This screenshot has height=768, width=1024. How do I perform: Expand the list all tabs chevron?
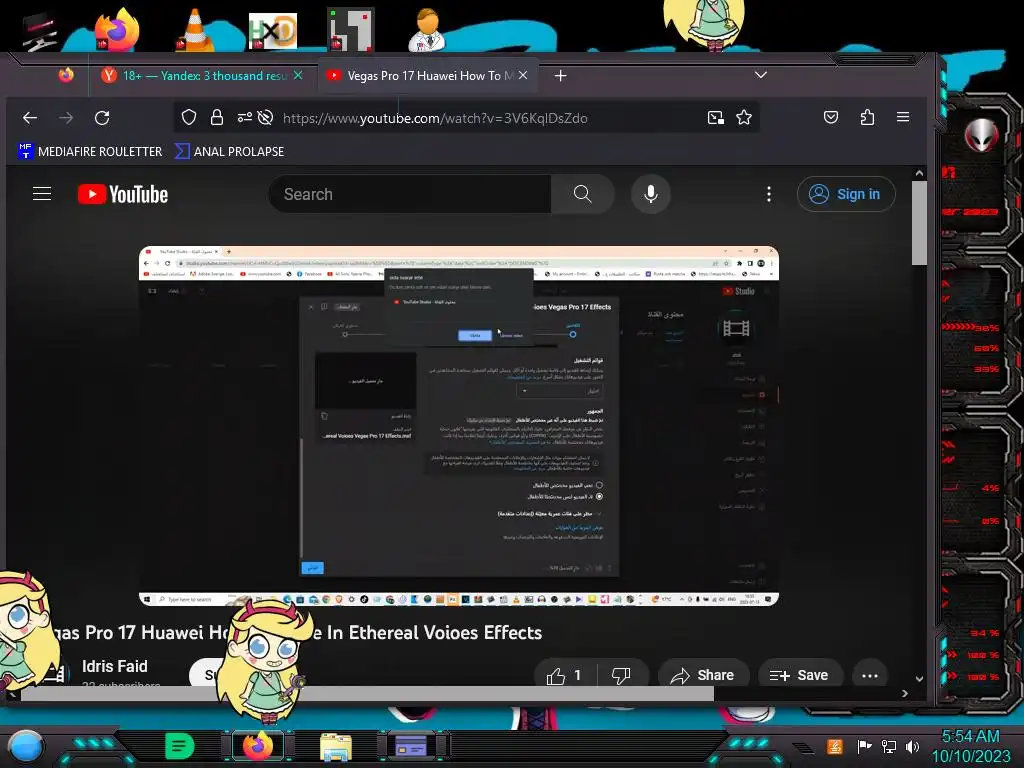click(x=761, y=75)
